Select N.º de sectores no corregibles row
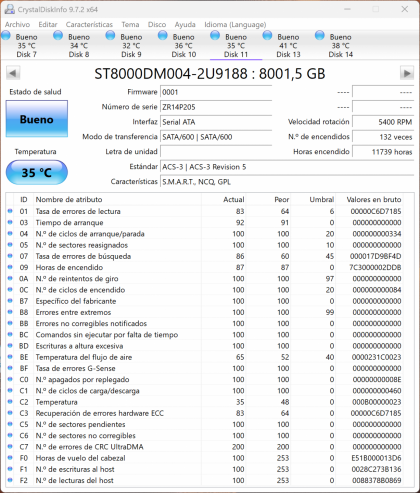420x493 pixels. point(204,435)
